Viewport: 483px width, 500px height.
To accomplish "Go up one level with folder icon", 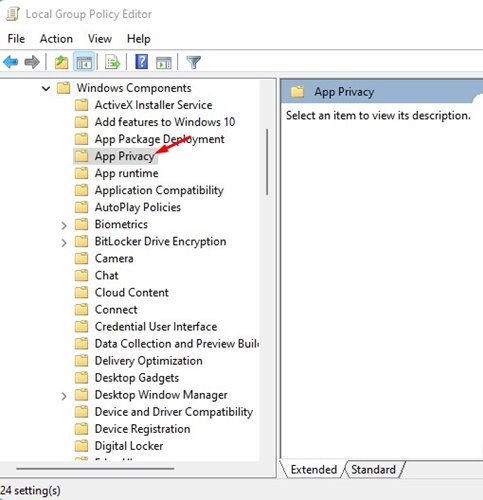I will (61, 62).
